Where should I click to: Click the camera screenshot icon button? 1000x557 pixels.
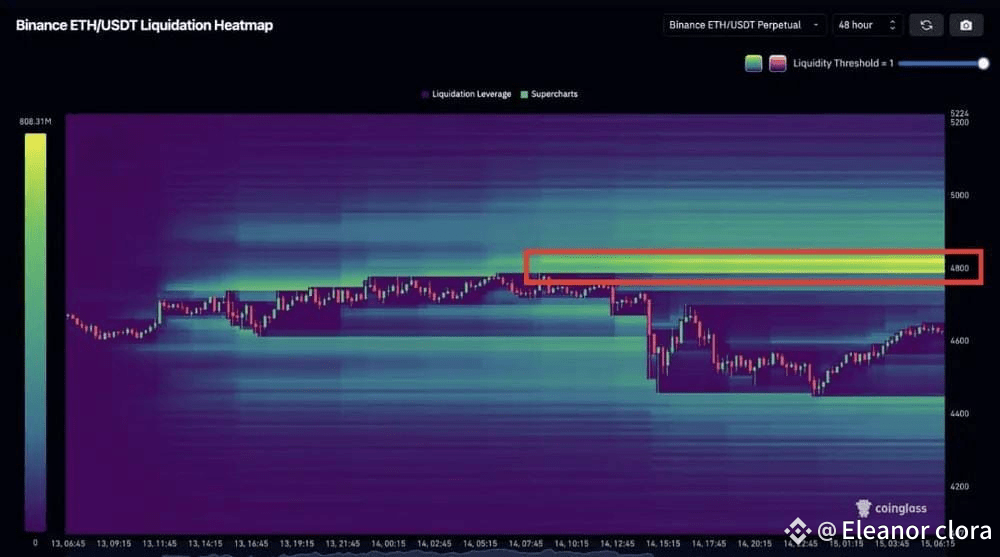966,25
